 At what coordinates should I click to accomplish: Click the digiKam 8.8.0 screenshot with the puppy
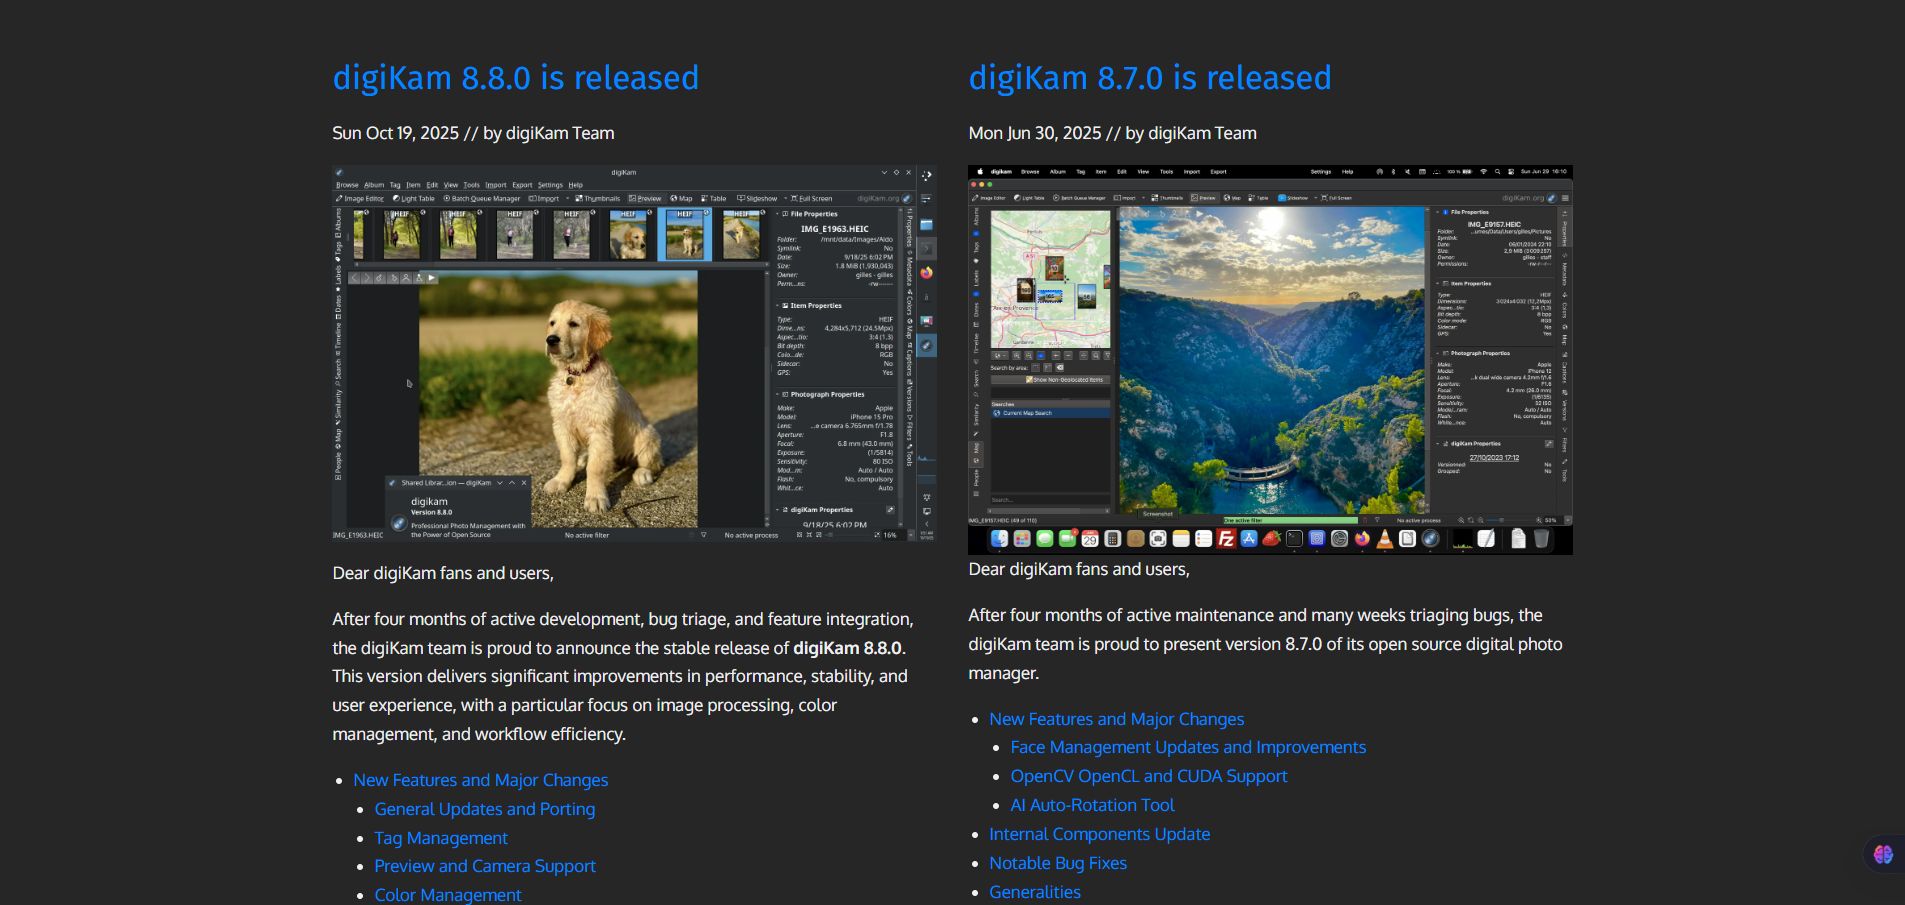tap(634, 353)
